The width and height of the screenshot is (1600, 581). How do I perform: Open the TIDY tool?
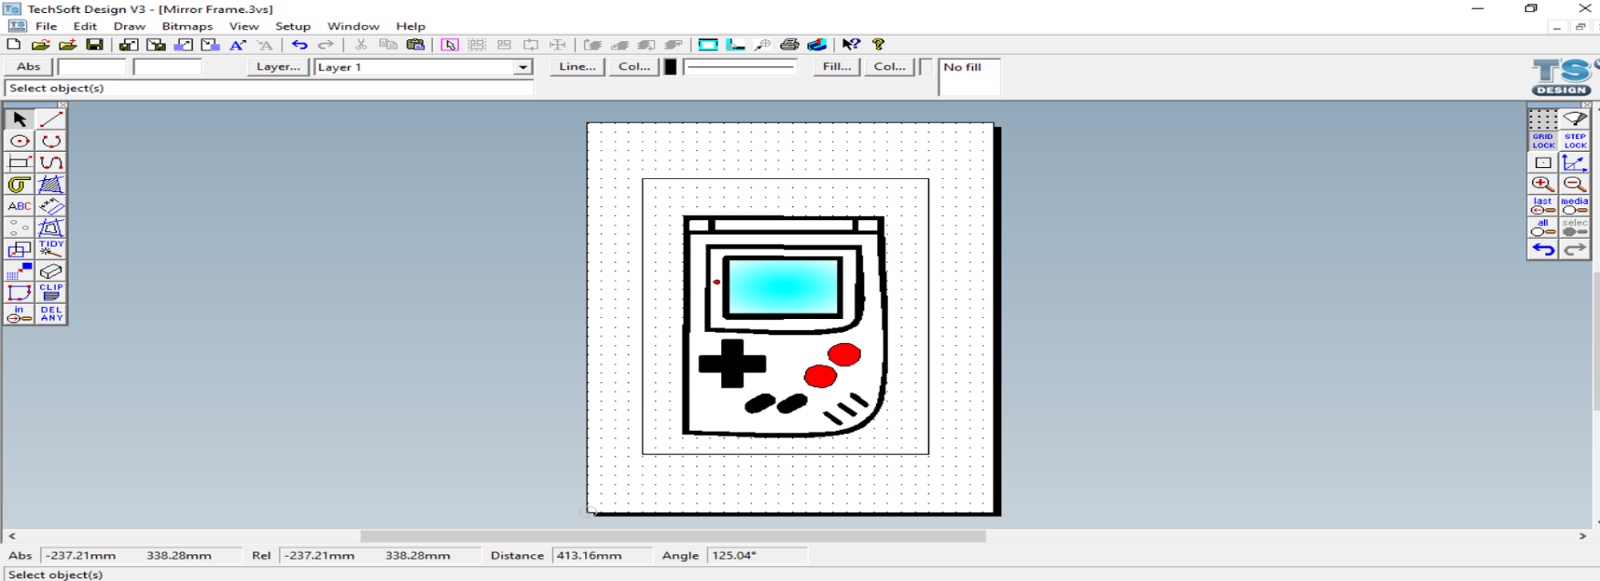51,249
